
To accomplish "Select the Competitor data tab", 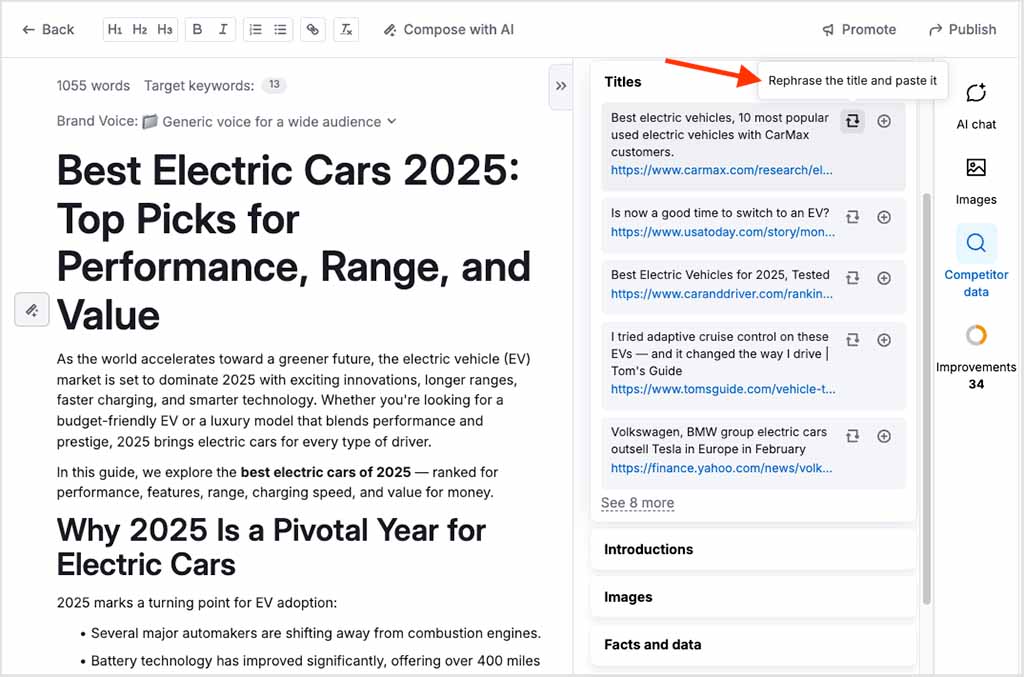I will coord(976,262).
